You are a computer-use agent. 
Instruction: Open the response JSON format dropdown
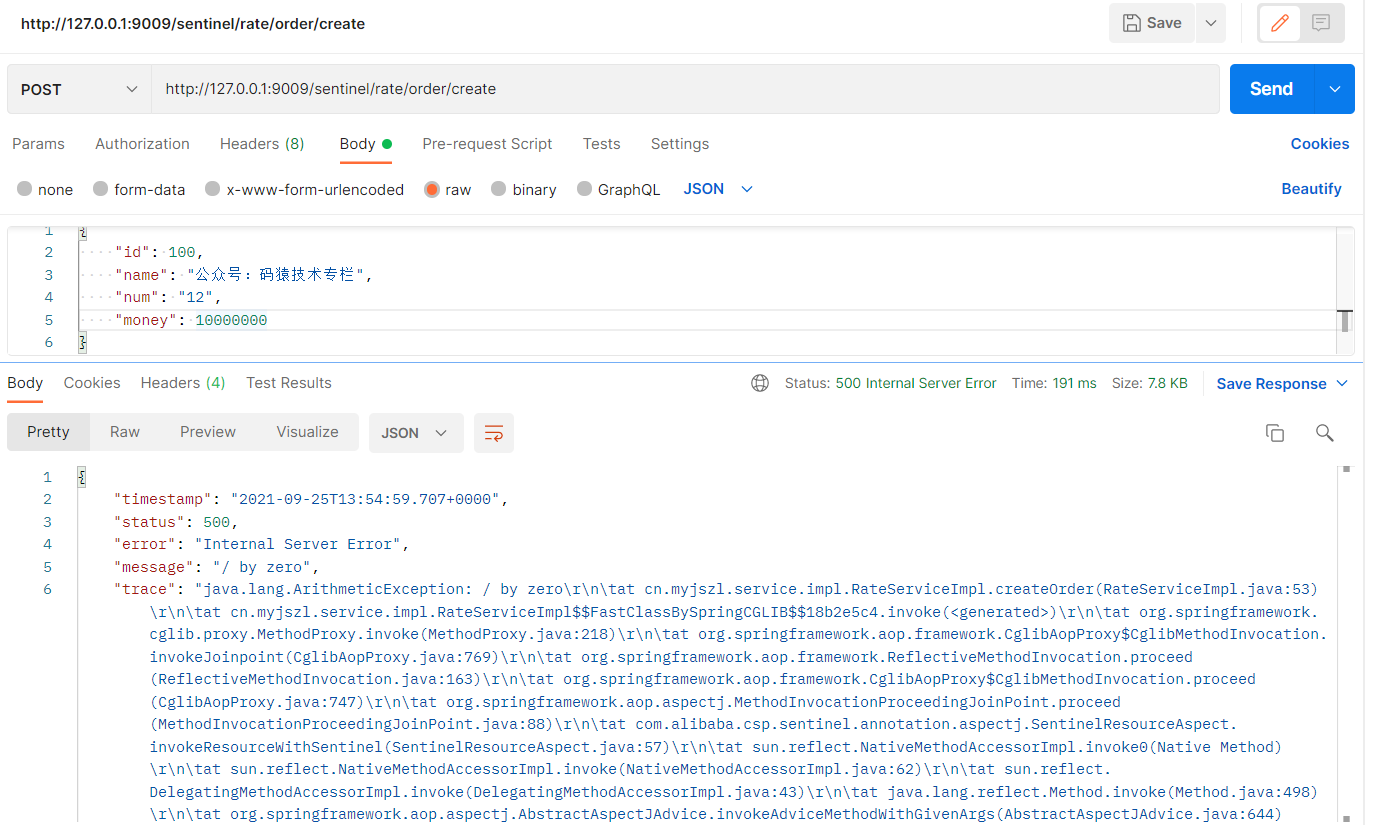point(416,433)
